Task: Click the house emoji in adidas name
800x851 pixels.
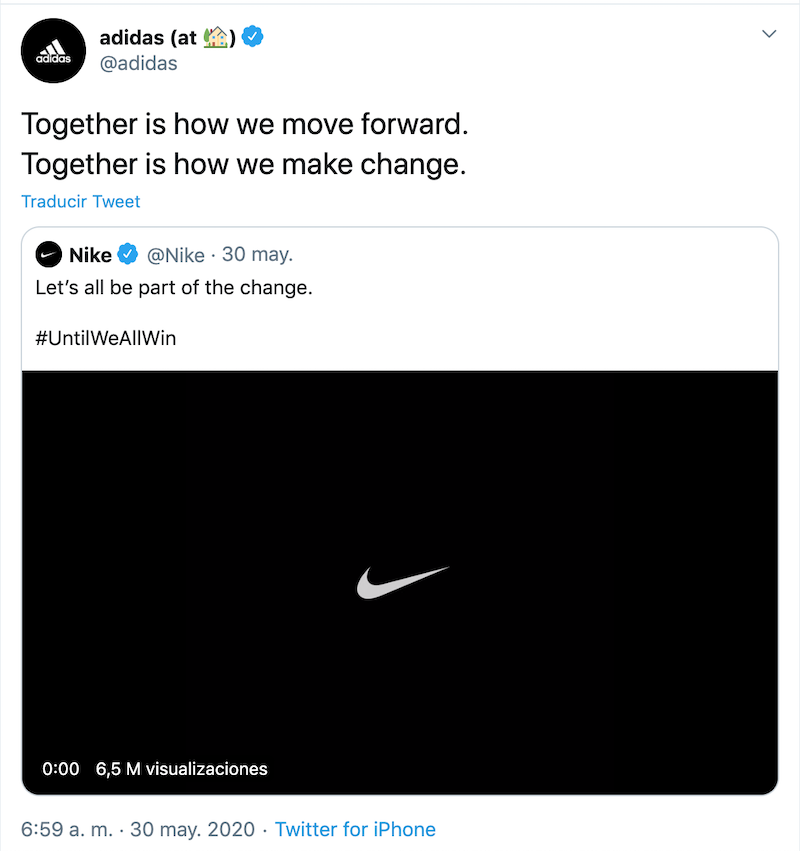Action: pyautogui.click(x=215, y=38)
